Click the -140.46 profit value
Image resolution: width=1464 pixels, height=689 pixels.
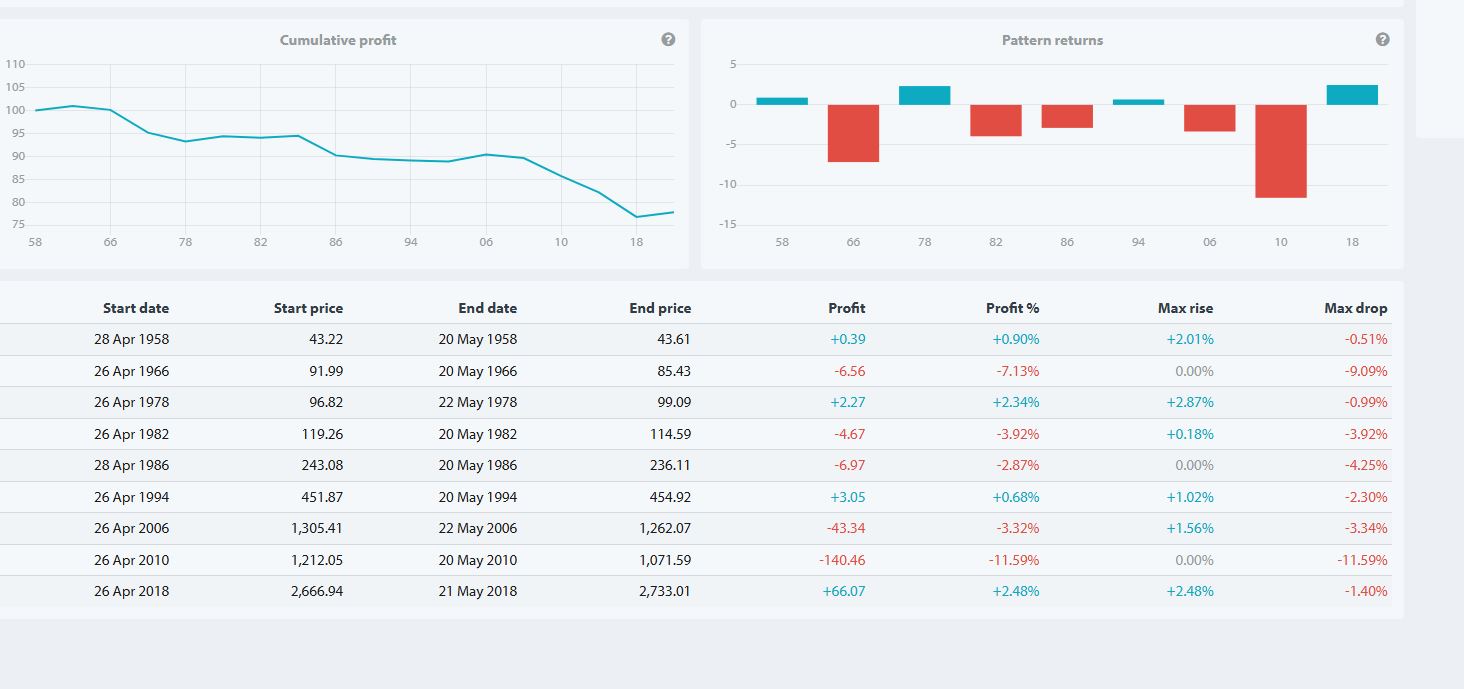tap(842, 560)
